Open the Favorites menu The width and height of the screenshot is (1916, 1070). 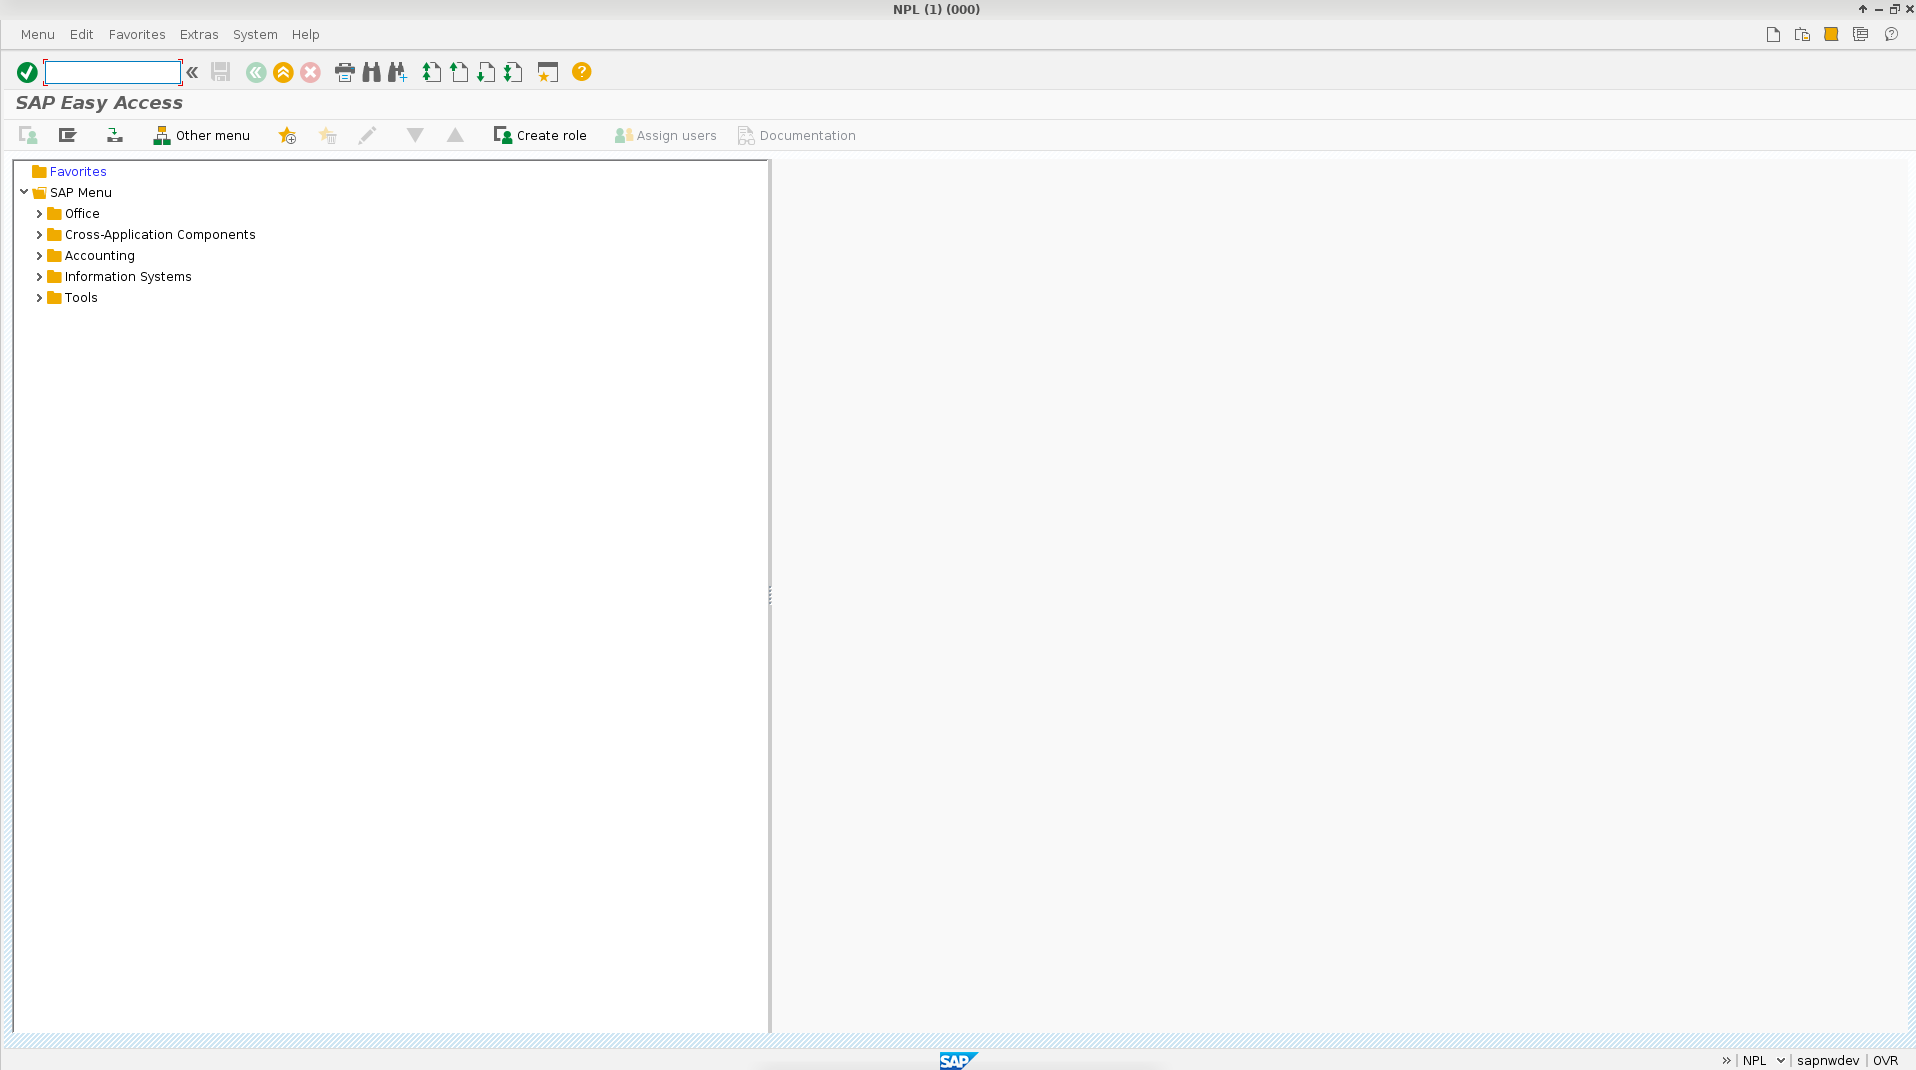tap(137, 34)
